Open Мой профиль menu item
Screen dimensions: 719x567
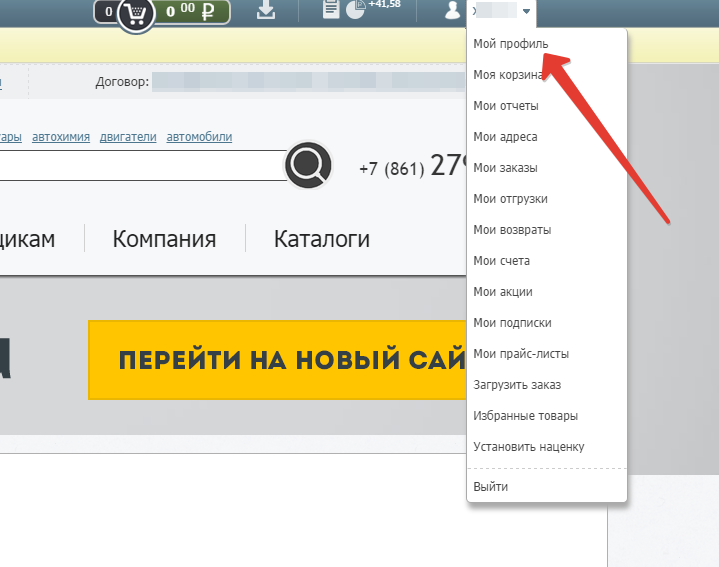click(x=510, y=44)
